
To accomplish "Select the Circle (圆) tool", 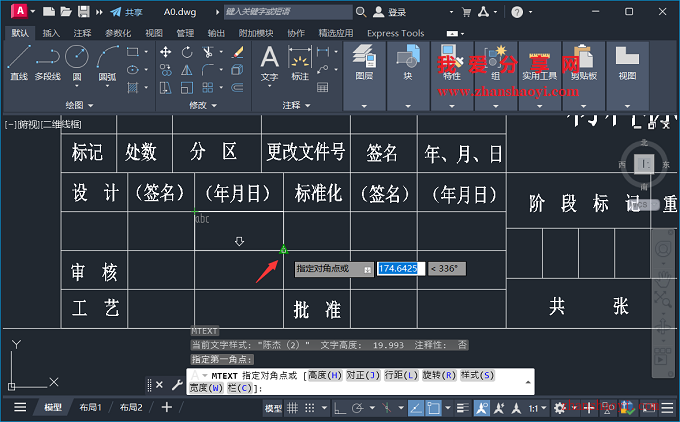I will [77, 61].
